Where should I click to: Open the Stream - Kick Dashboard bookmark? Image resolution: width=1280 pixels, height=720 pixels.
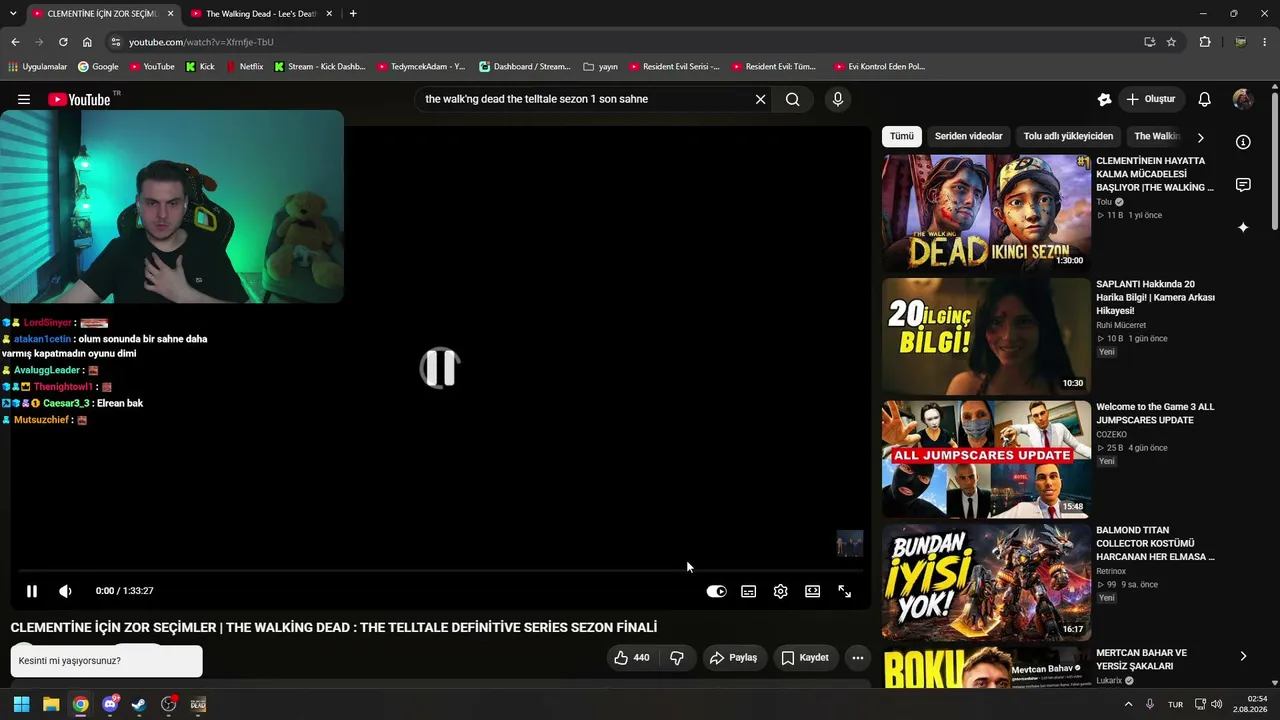(x=320, y=67)
